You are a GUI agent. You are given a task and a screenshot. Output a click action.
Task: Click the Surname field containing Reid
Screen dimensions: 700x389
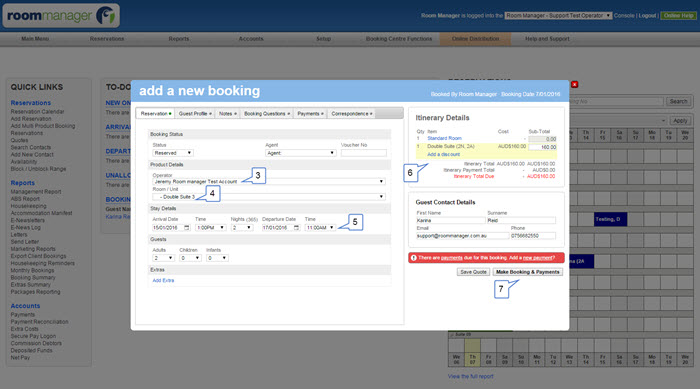point(521,220)
